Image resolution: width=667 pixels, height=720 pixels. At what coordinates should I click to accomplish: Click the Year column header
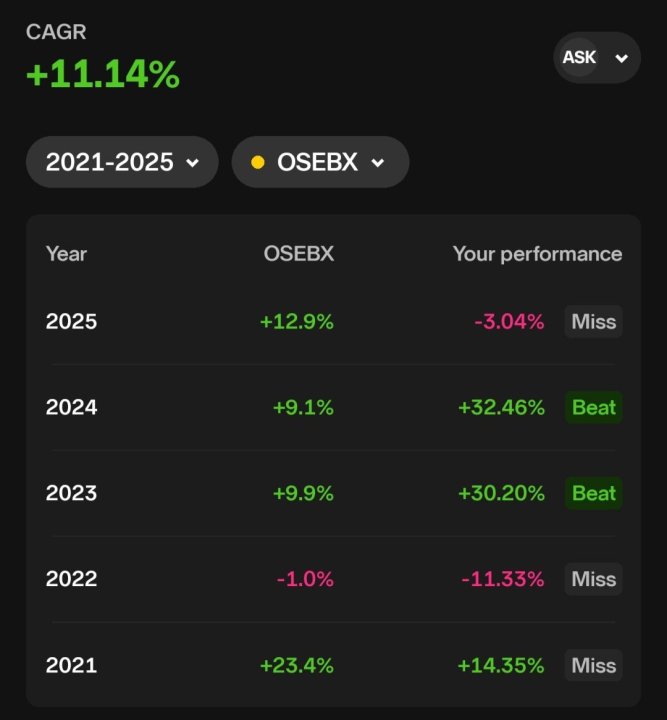coord(66,254)
